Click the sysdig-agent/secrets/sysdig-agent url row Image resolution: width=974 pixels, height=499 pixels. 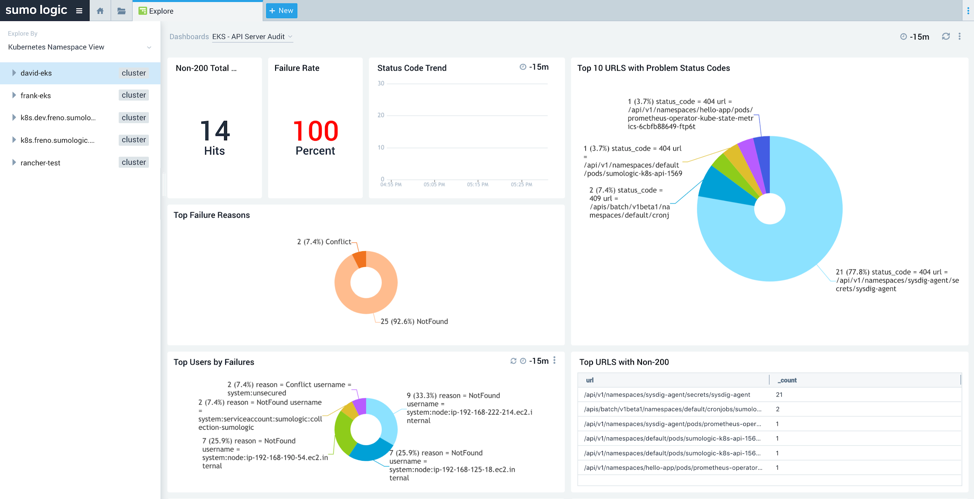click(668, 395)
